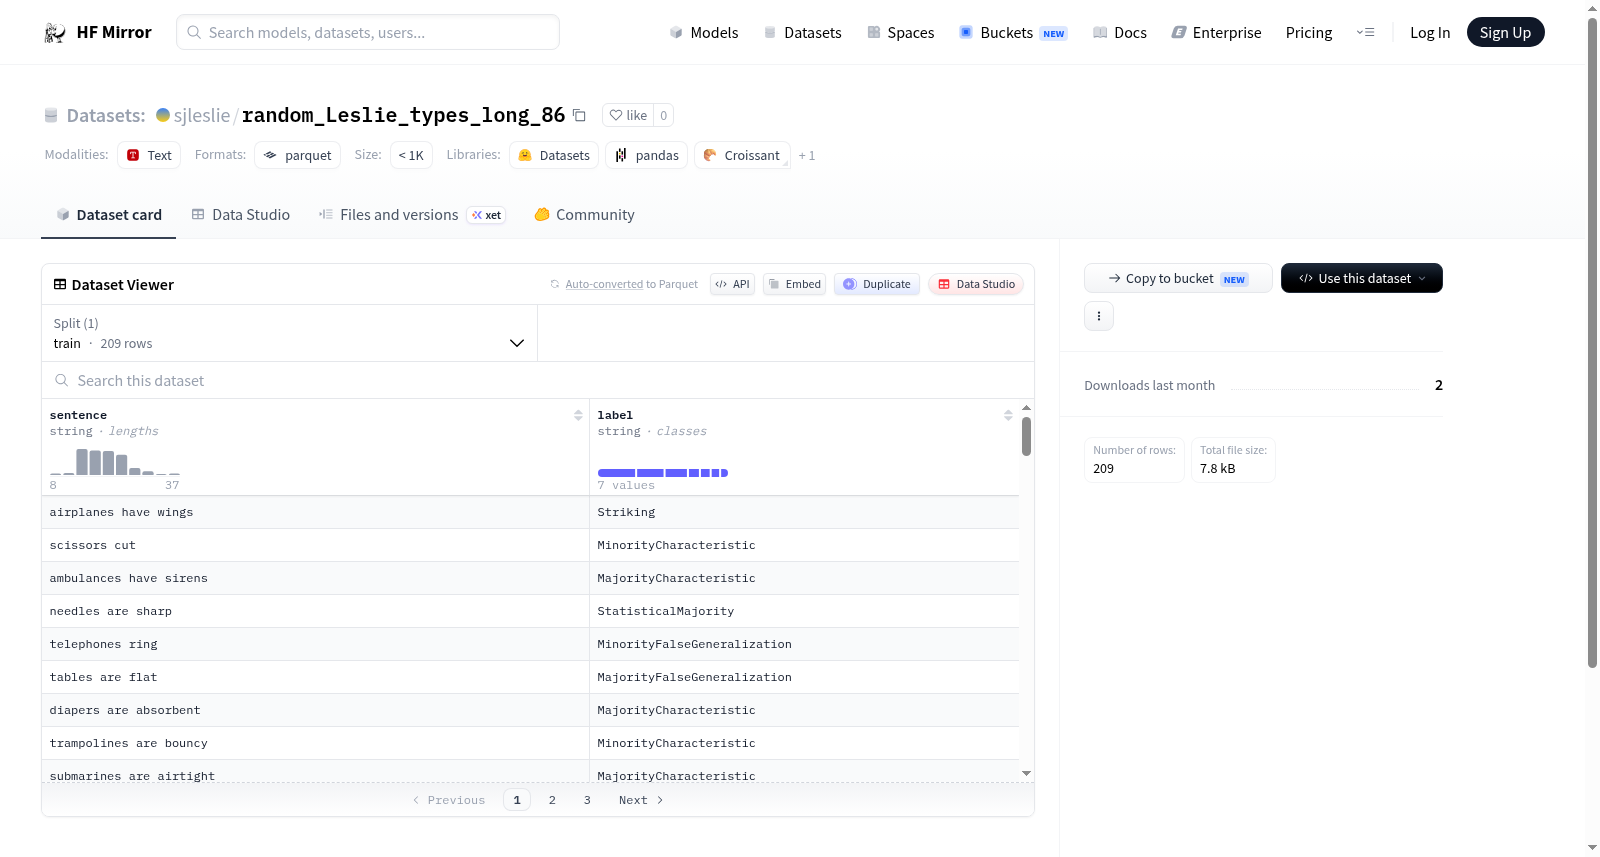Select the 'StatisticalMajority' label cell
Screen dimensions: 1600x857
pos(804,612)
